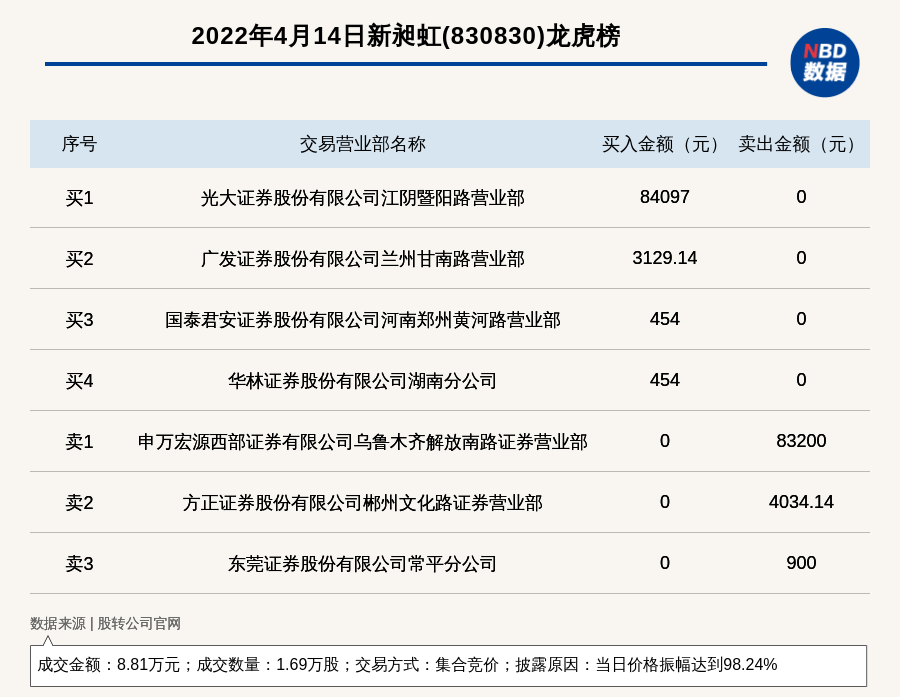Viewport: 900px width, 697px height.
Task: Click buy amount 454 in 买3 row
Action: tap(665, 319)
